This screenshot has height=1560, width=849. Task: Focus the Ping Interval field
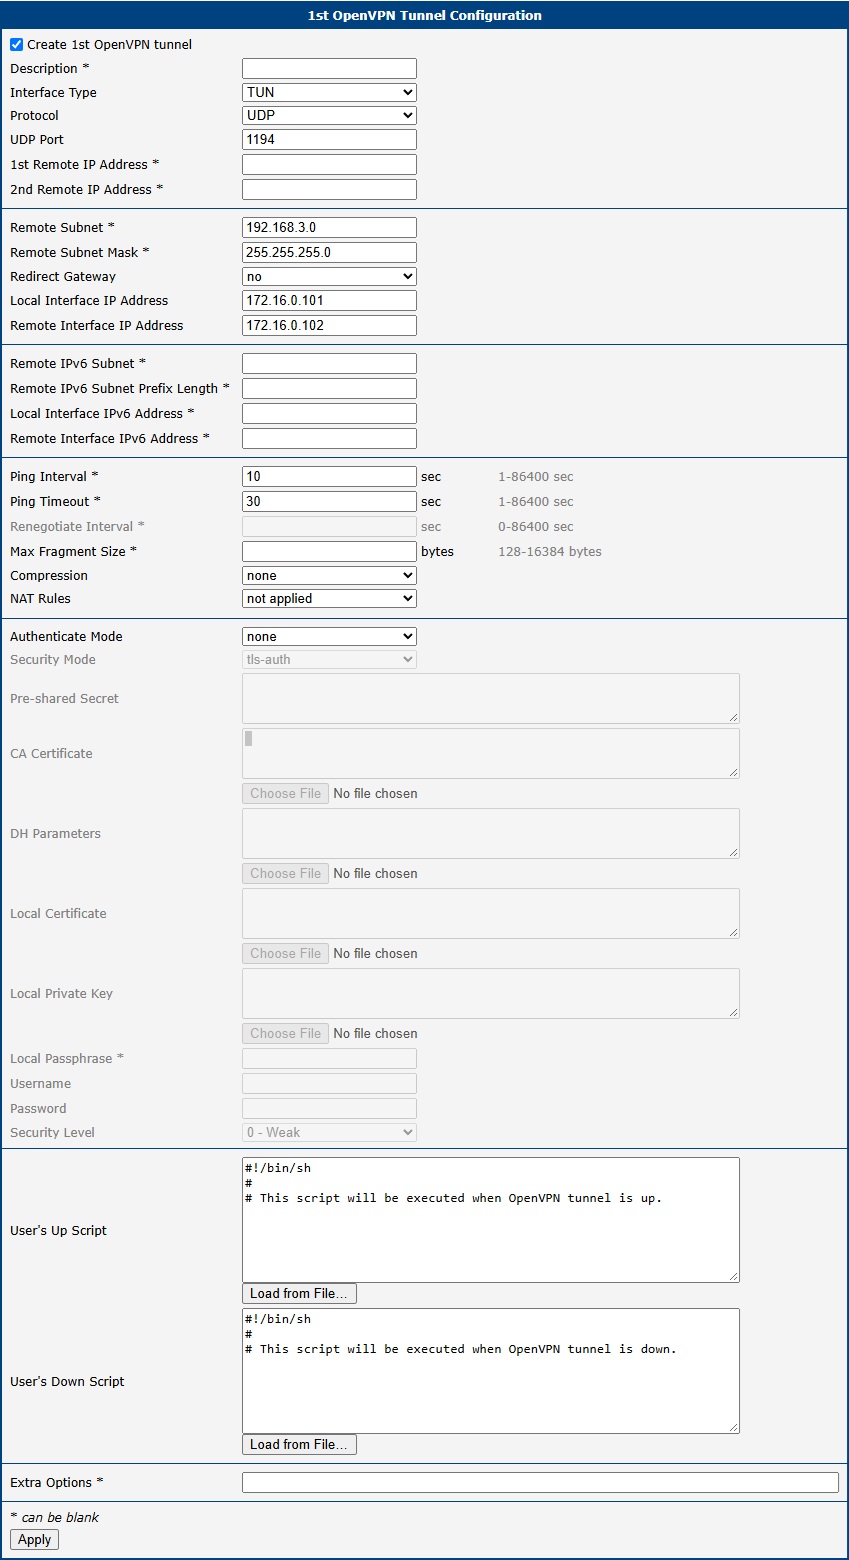point(329,476)
